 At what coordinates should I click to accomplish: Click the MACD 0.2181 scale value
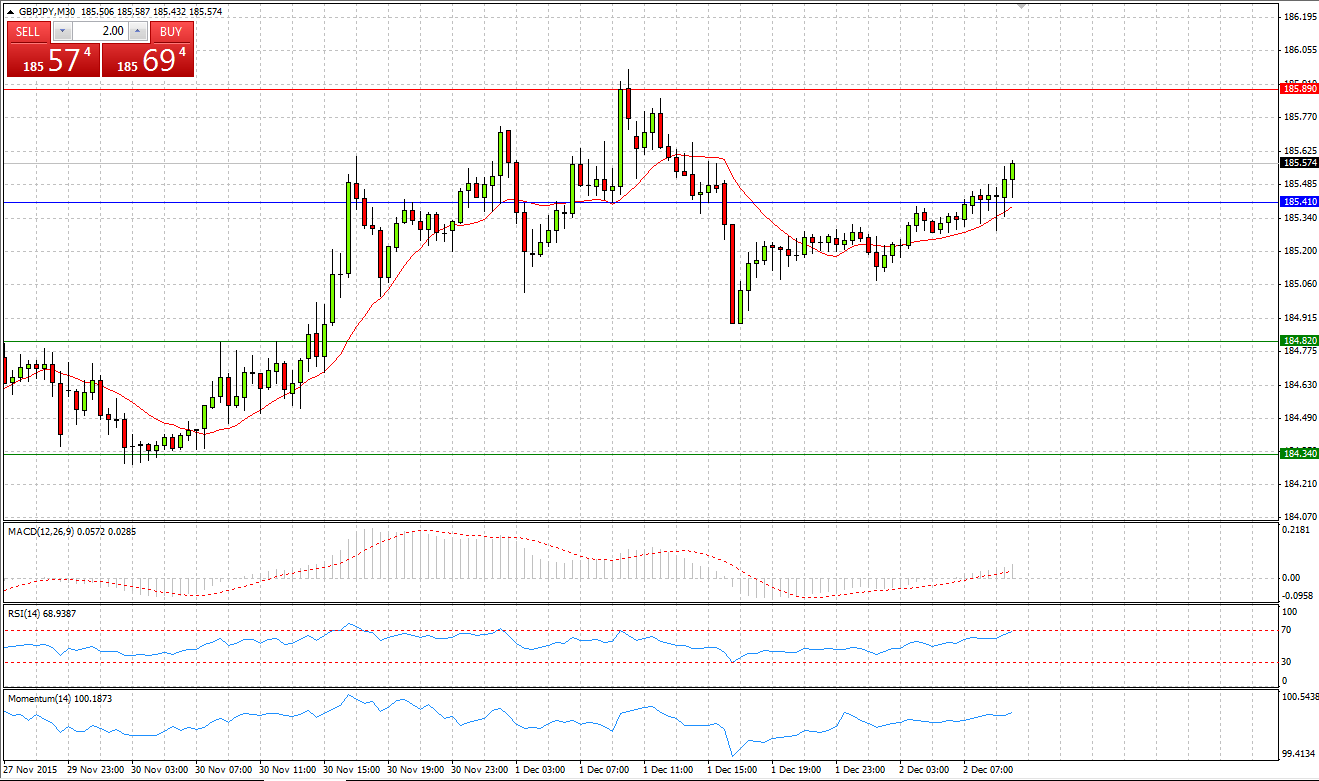pyautogui.click(x=1296, y=530)
